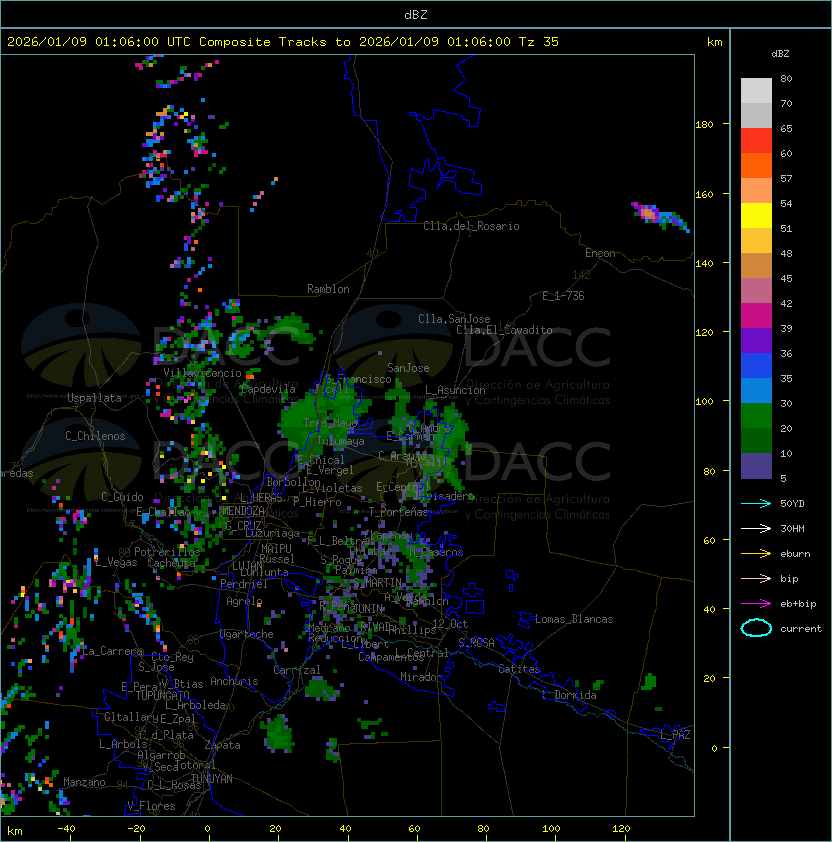Click the 'L_Dormida' map label
This screenshot has width=832, height=842.
pyautogui.click(x=569, y=695)
